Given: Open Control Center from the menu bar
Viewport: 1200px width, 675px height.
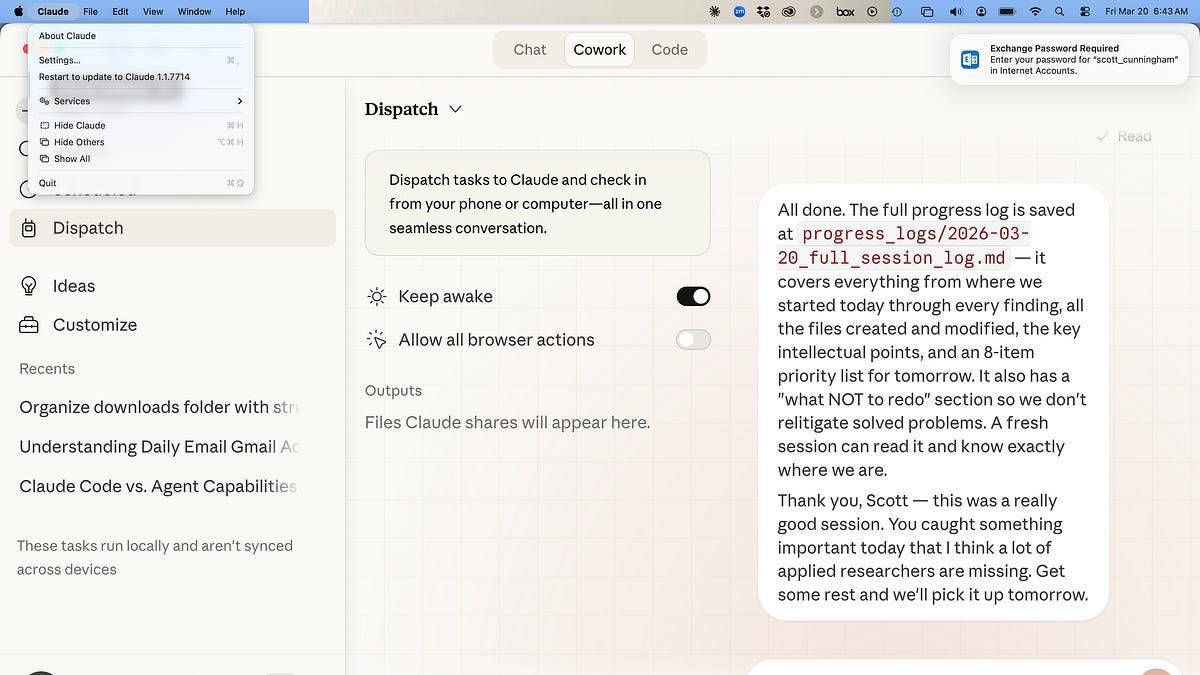Looking at the screenshot, I should tap(1084, 11).
